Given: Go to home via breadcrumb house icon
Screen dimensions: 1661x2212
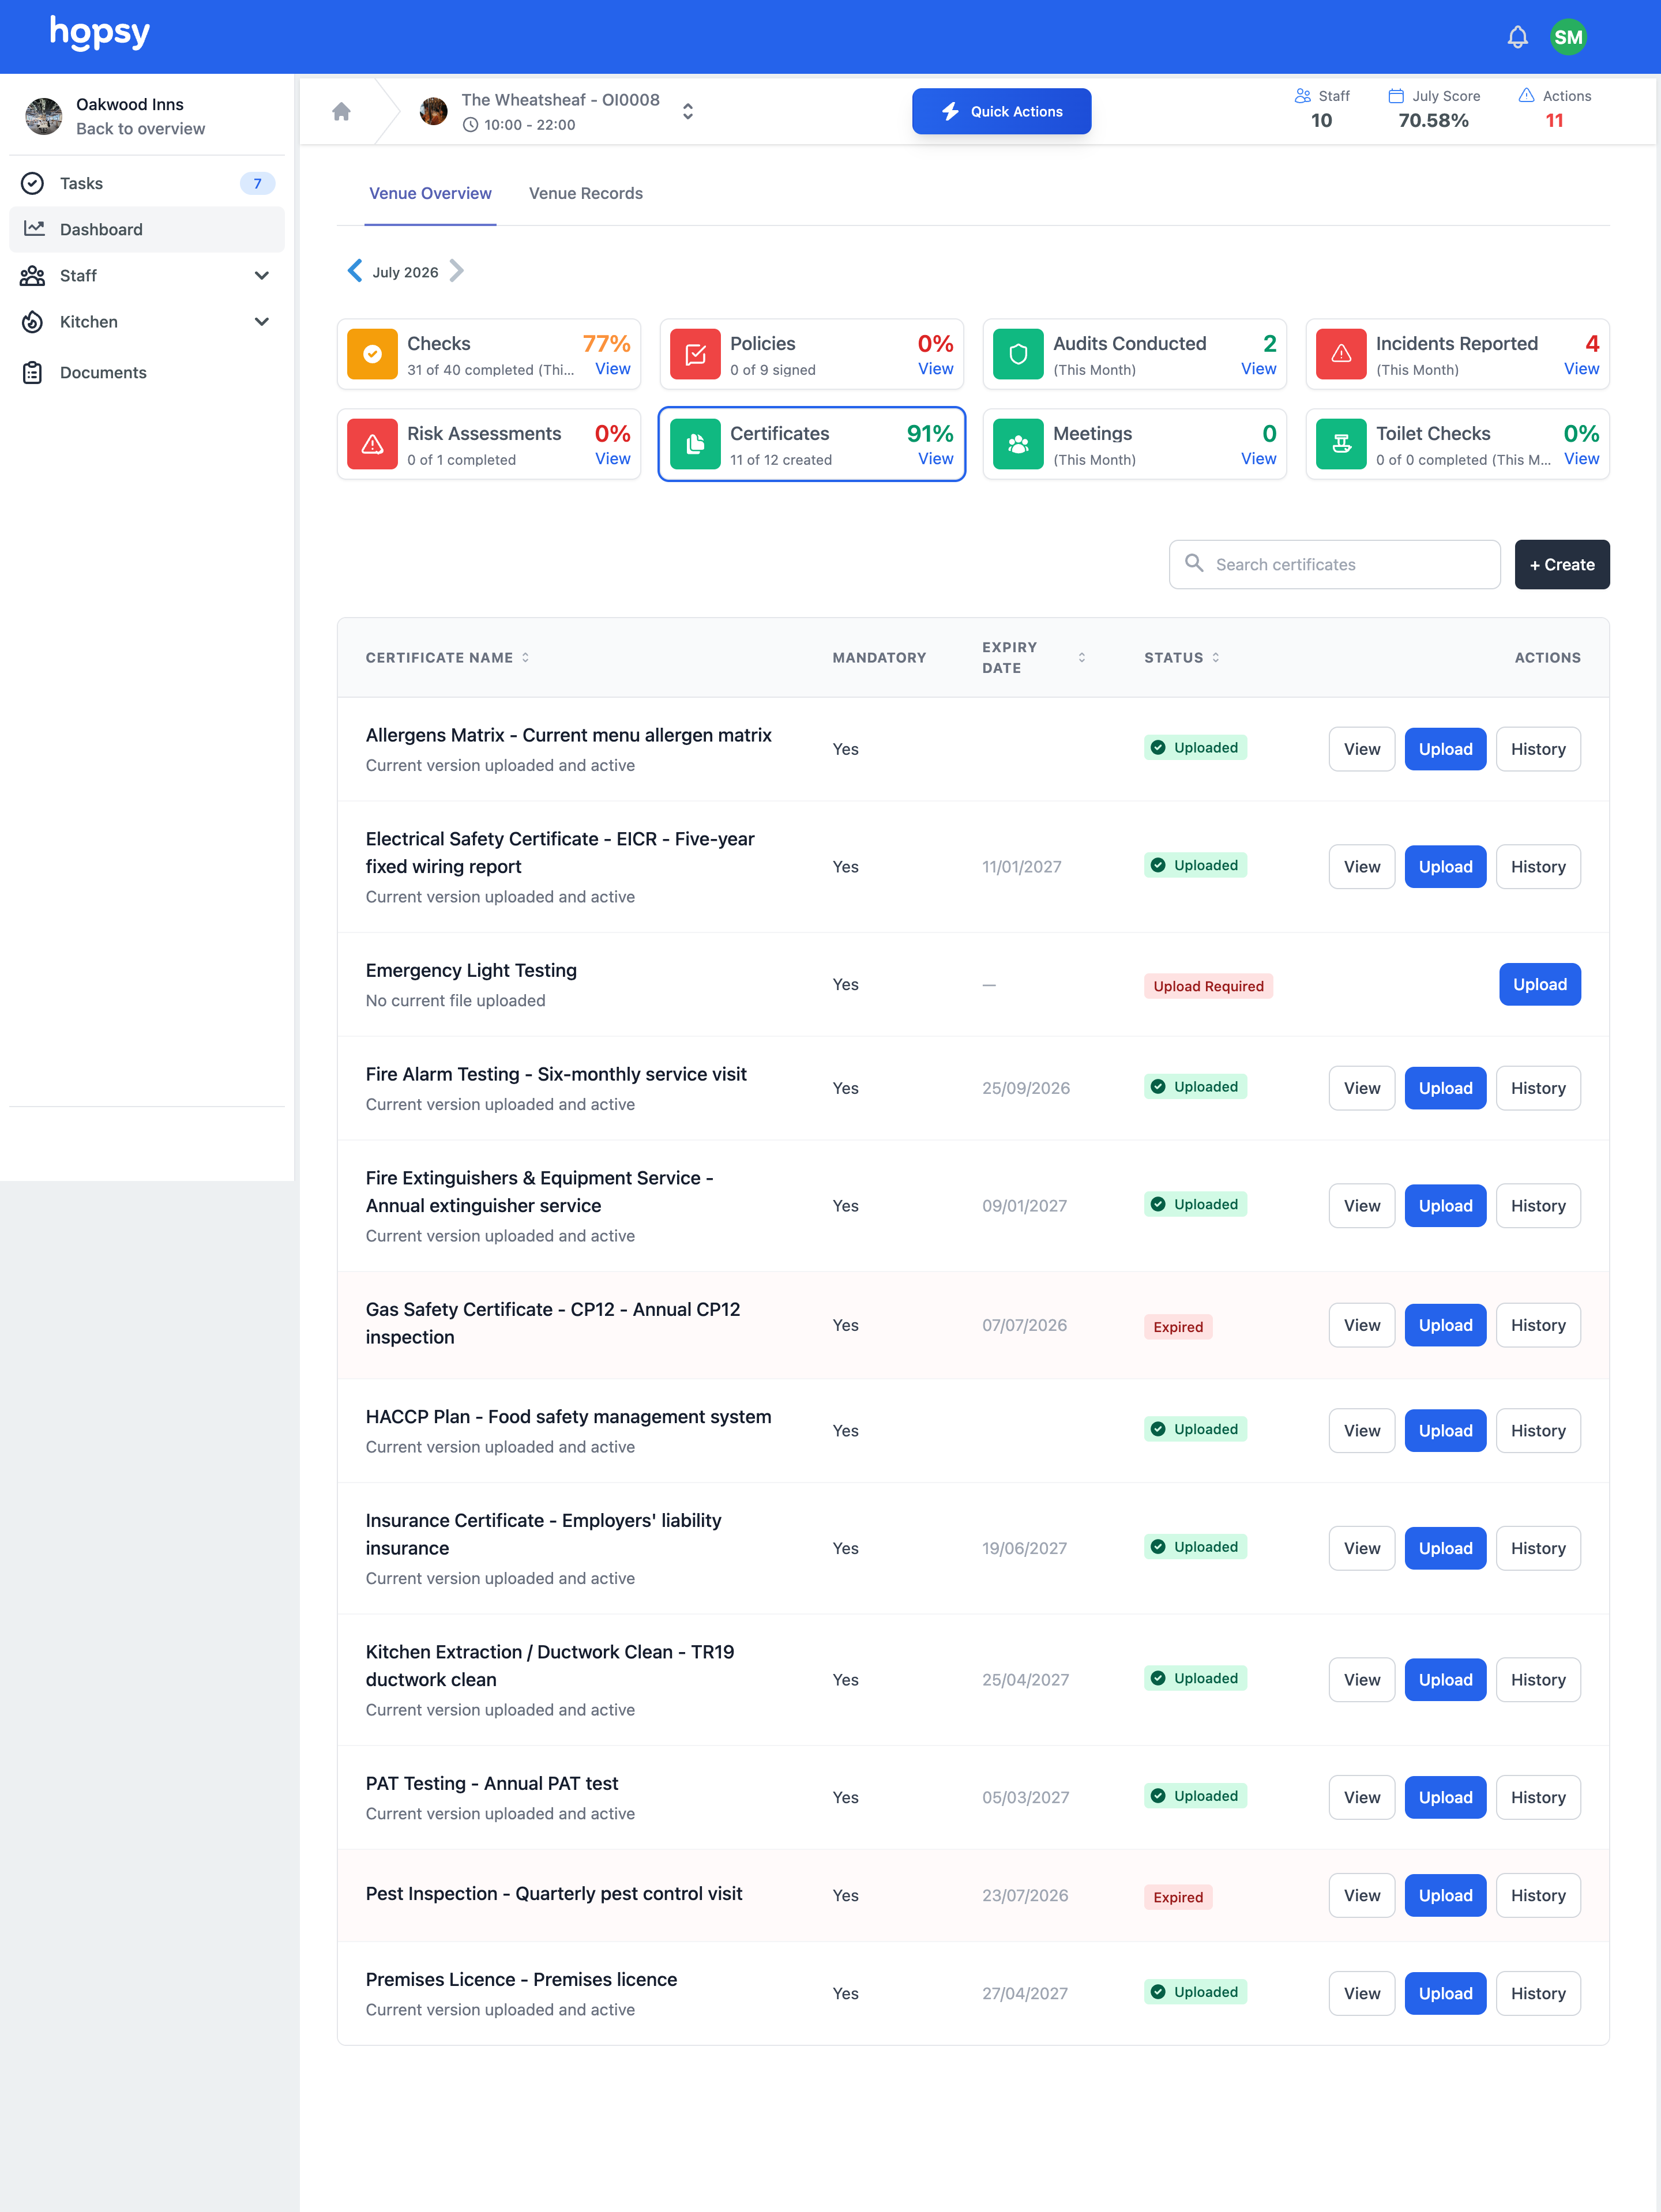Looking at the screenshot, I should click(x=341, y=111).
